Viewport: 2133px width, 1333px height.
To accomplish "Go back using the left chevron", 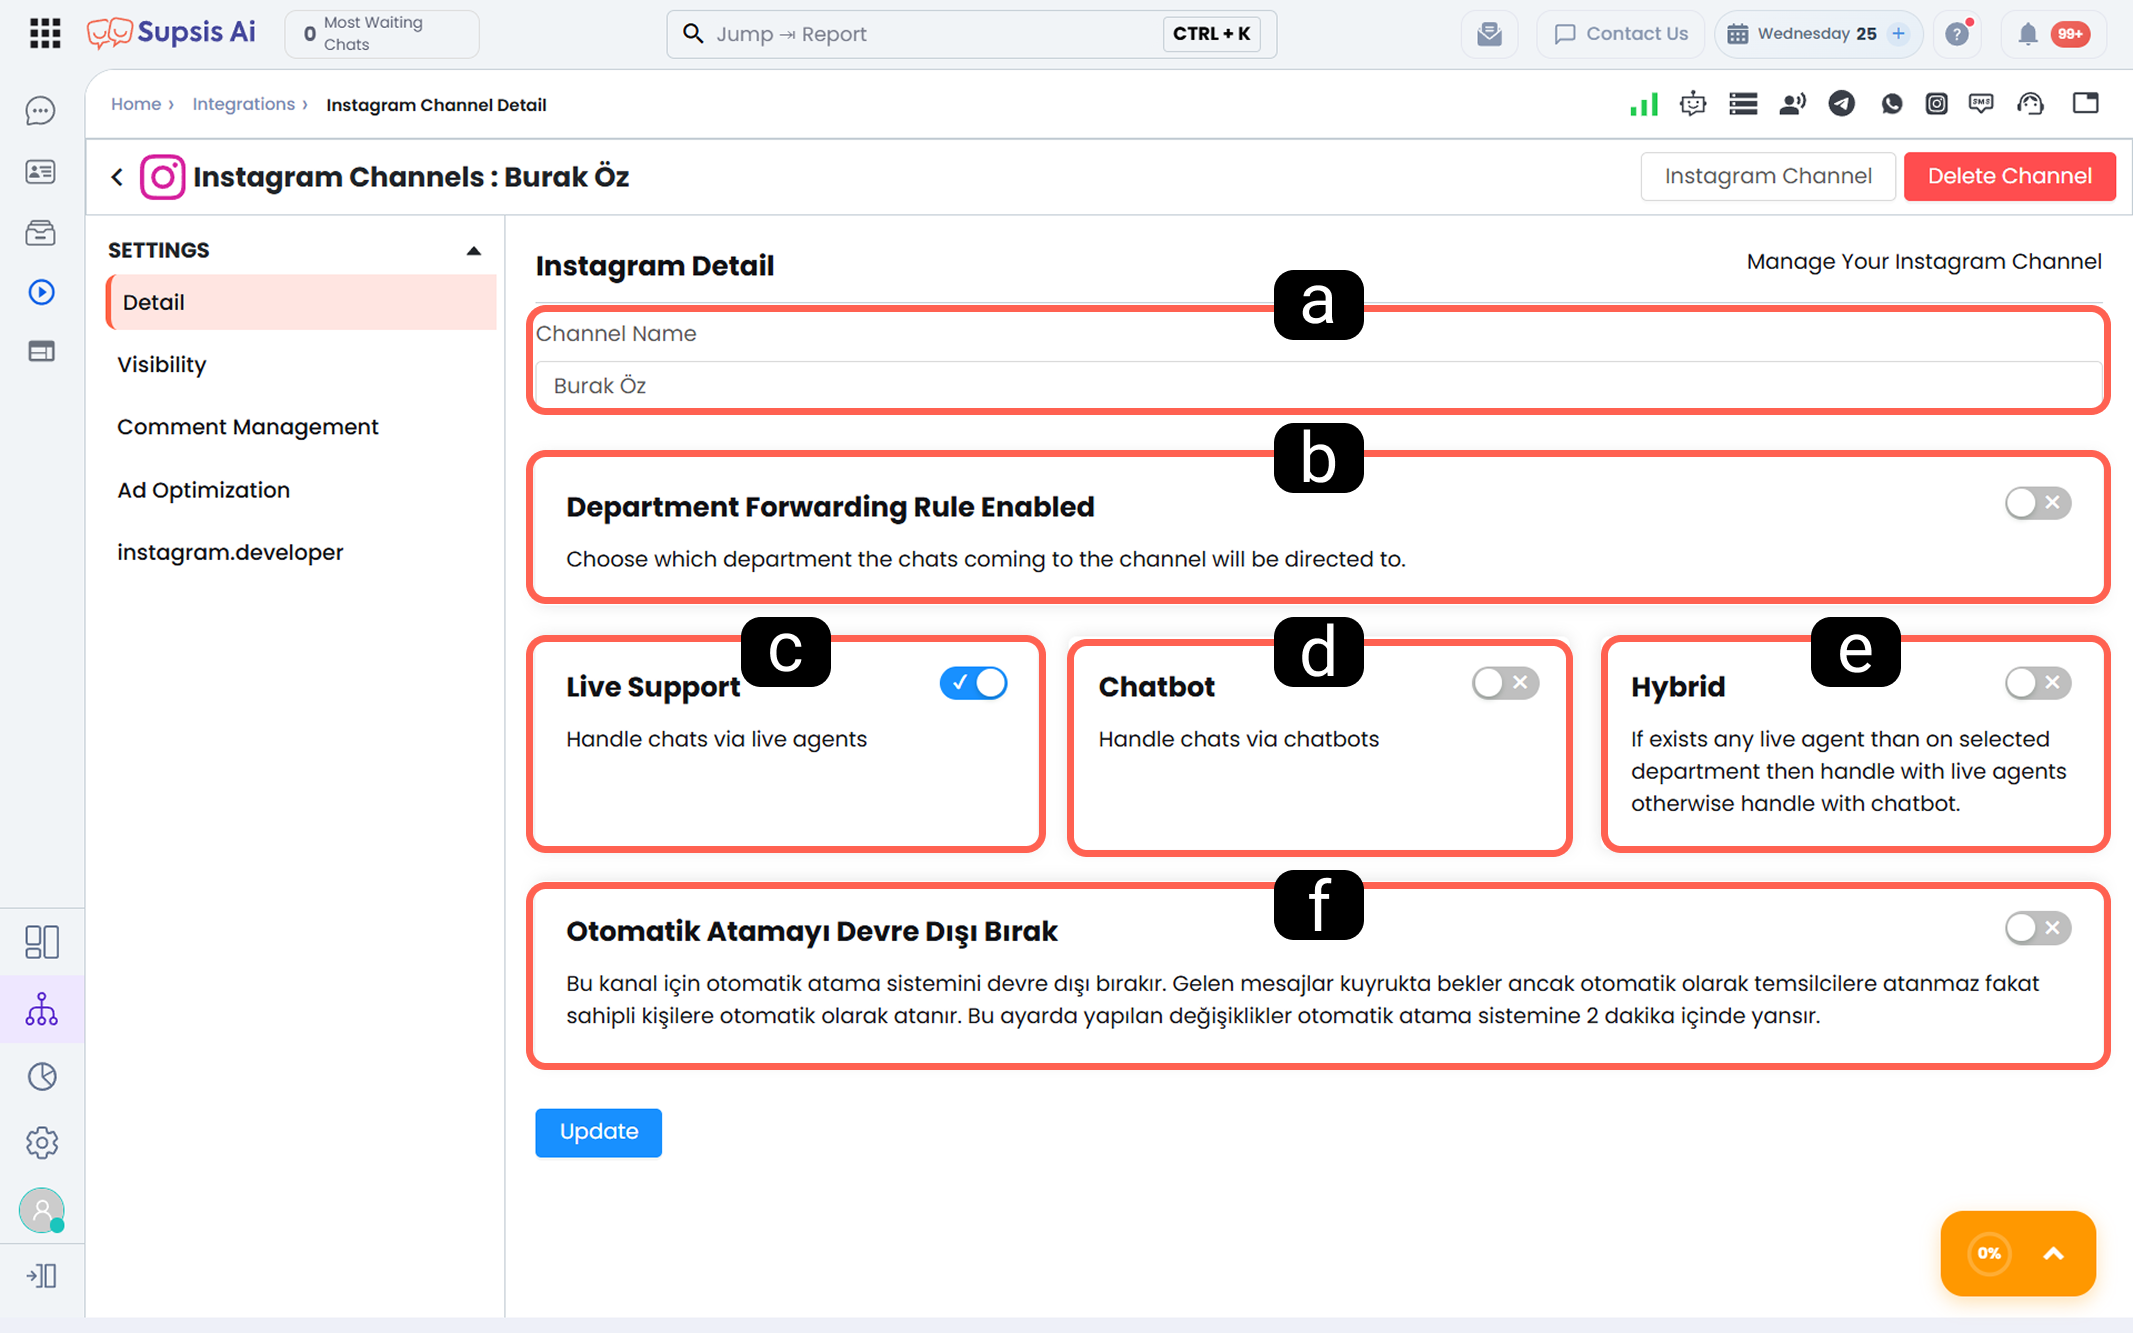I will (x=118, y=177).
